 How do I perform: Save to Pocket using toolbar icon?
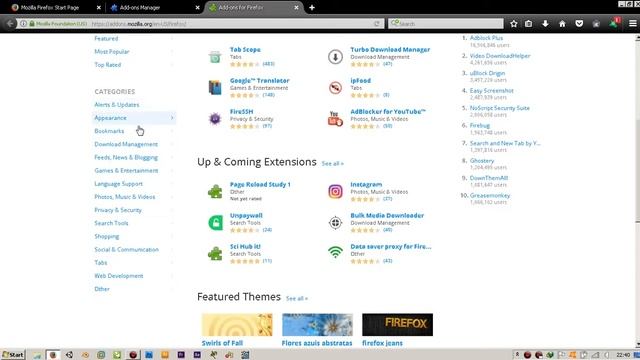pyautogui.click(x=579, y=24)
